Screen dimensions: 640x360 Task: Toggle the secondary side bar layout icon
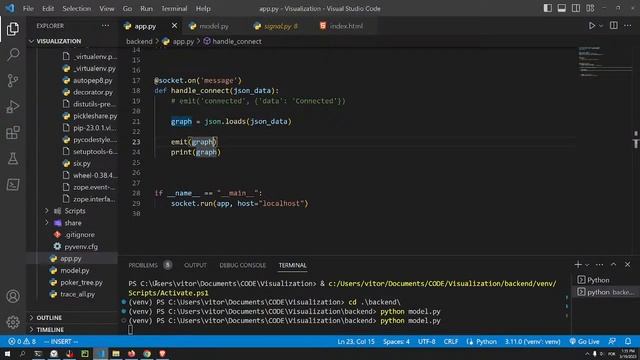coord(576,8)
